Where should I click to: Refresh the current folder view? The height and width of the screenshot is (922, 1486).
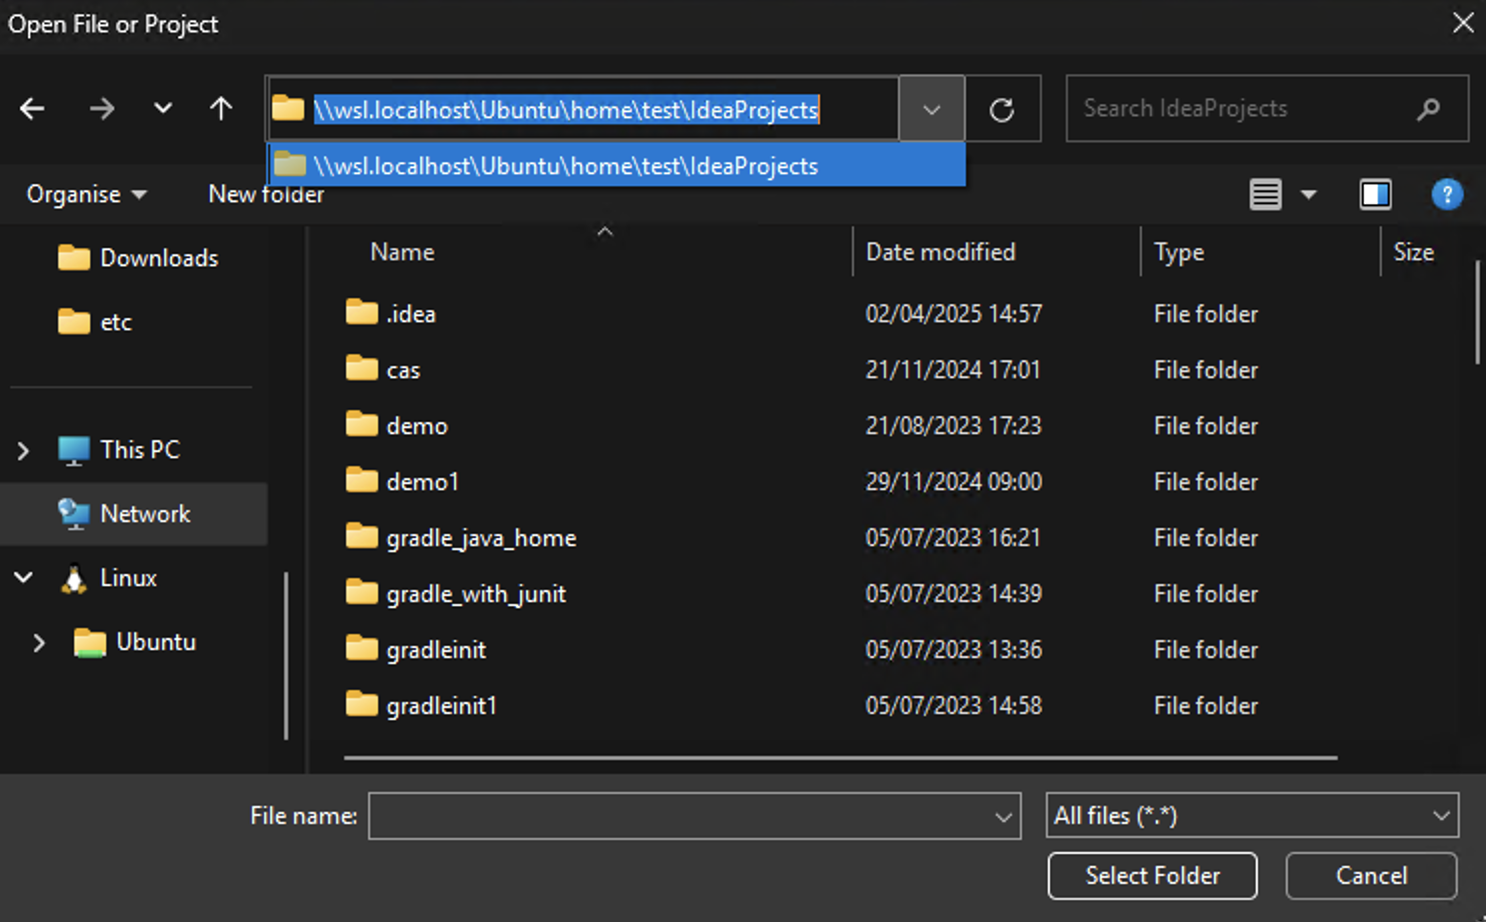pos(1003,109)
